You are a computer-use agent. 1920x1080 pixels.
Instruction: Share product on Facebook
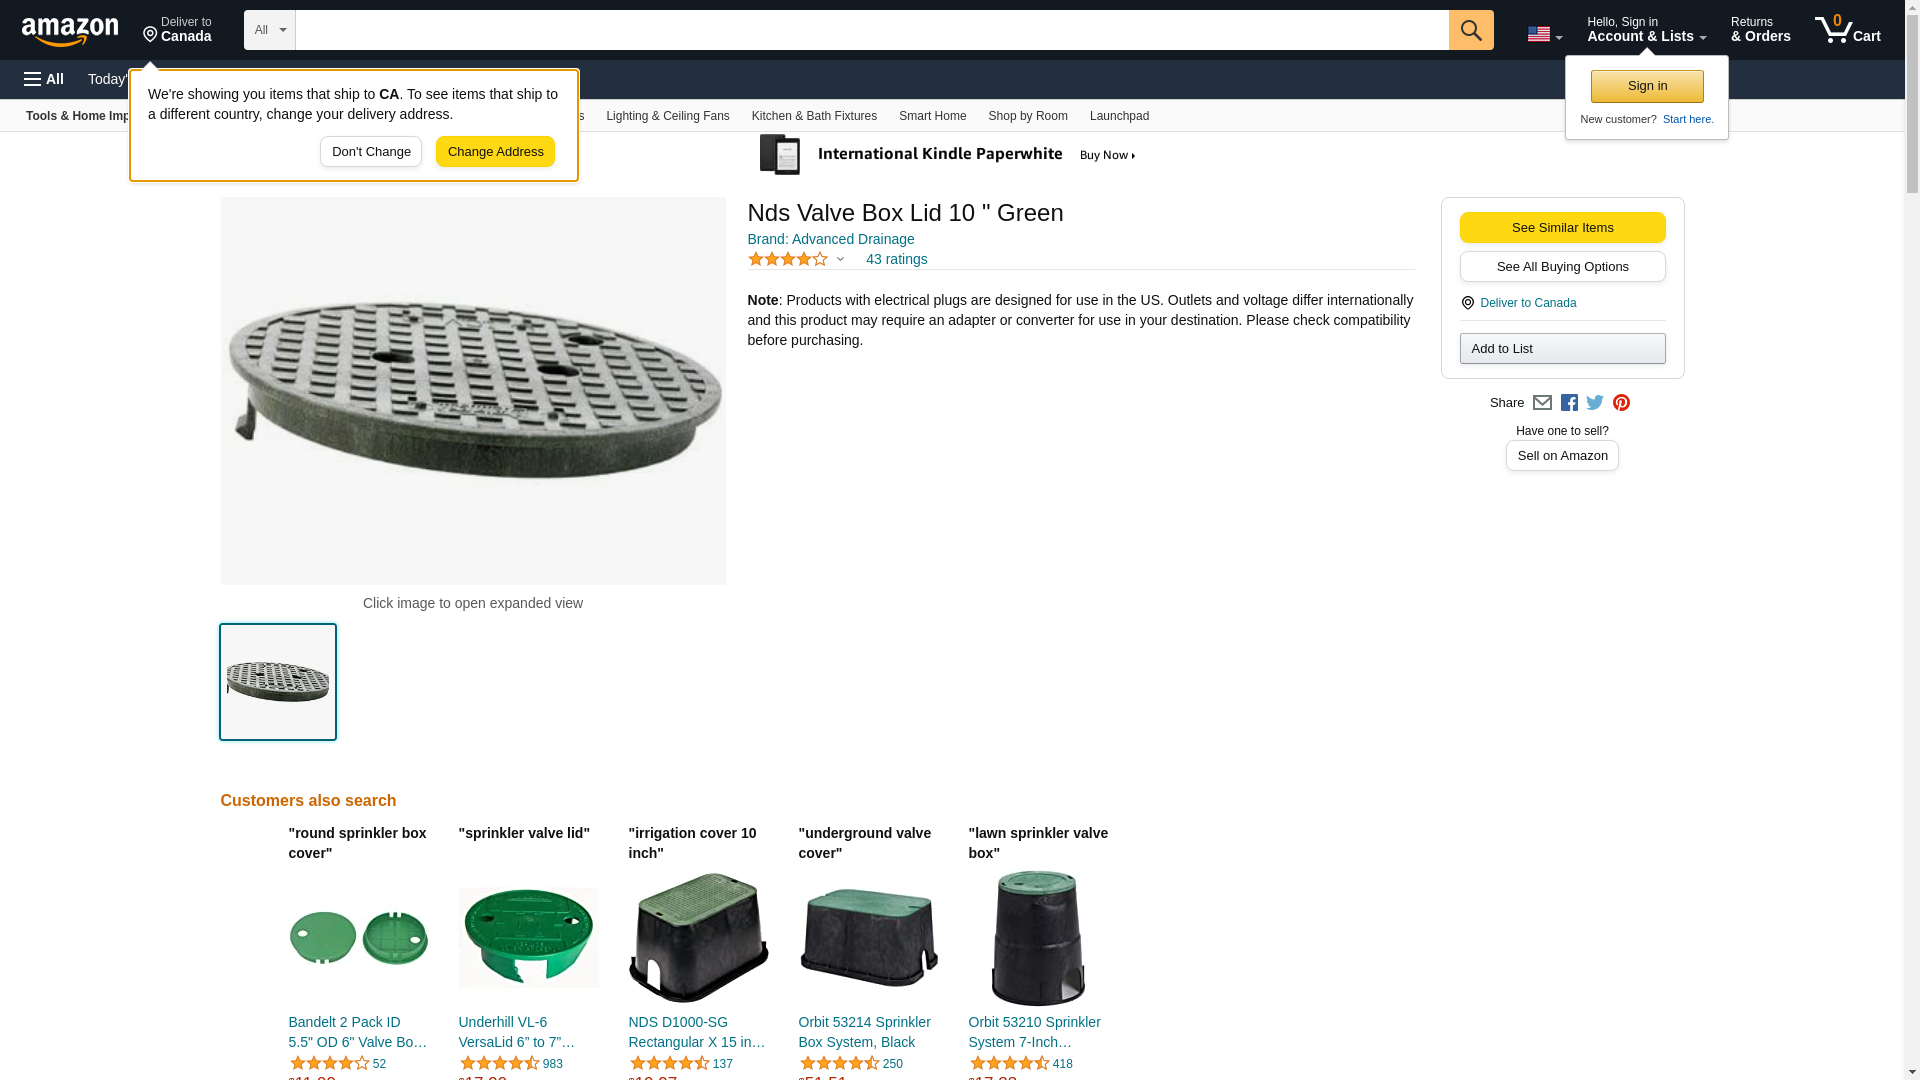[1569, 403]
